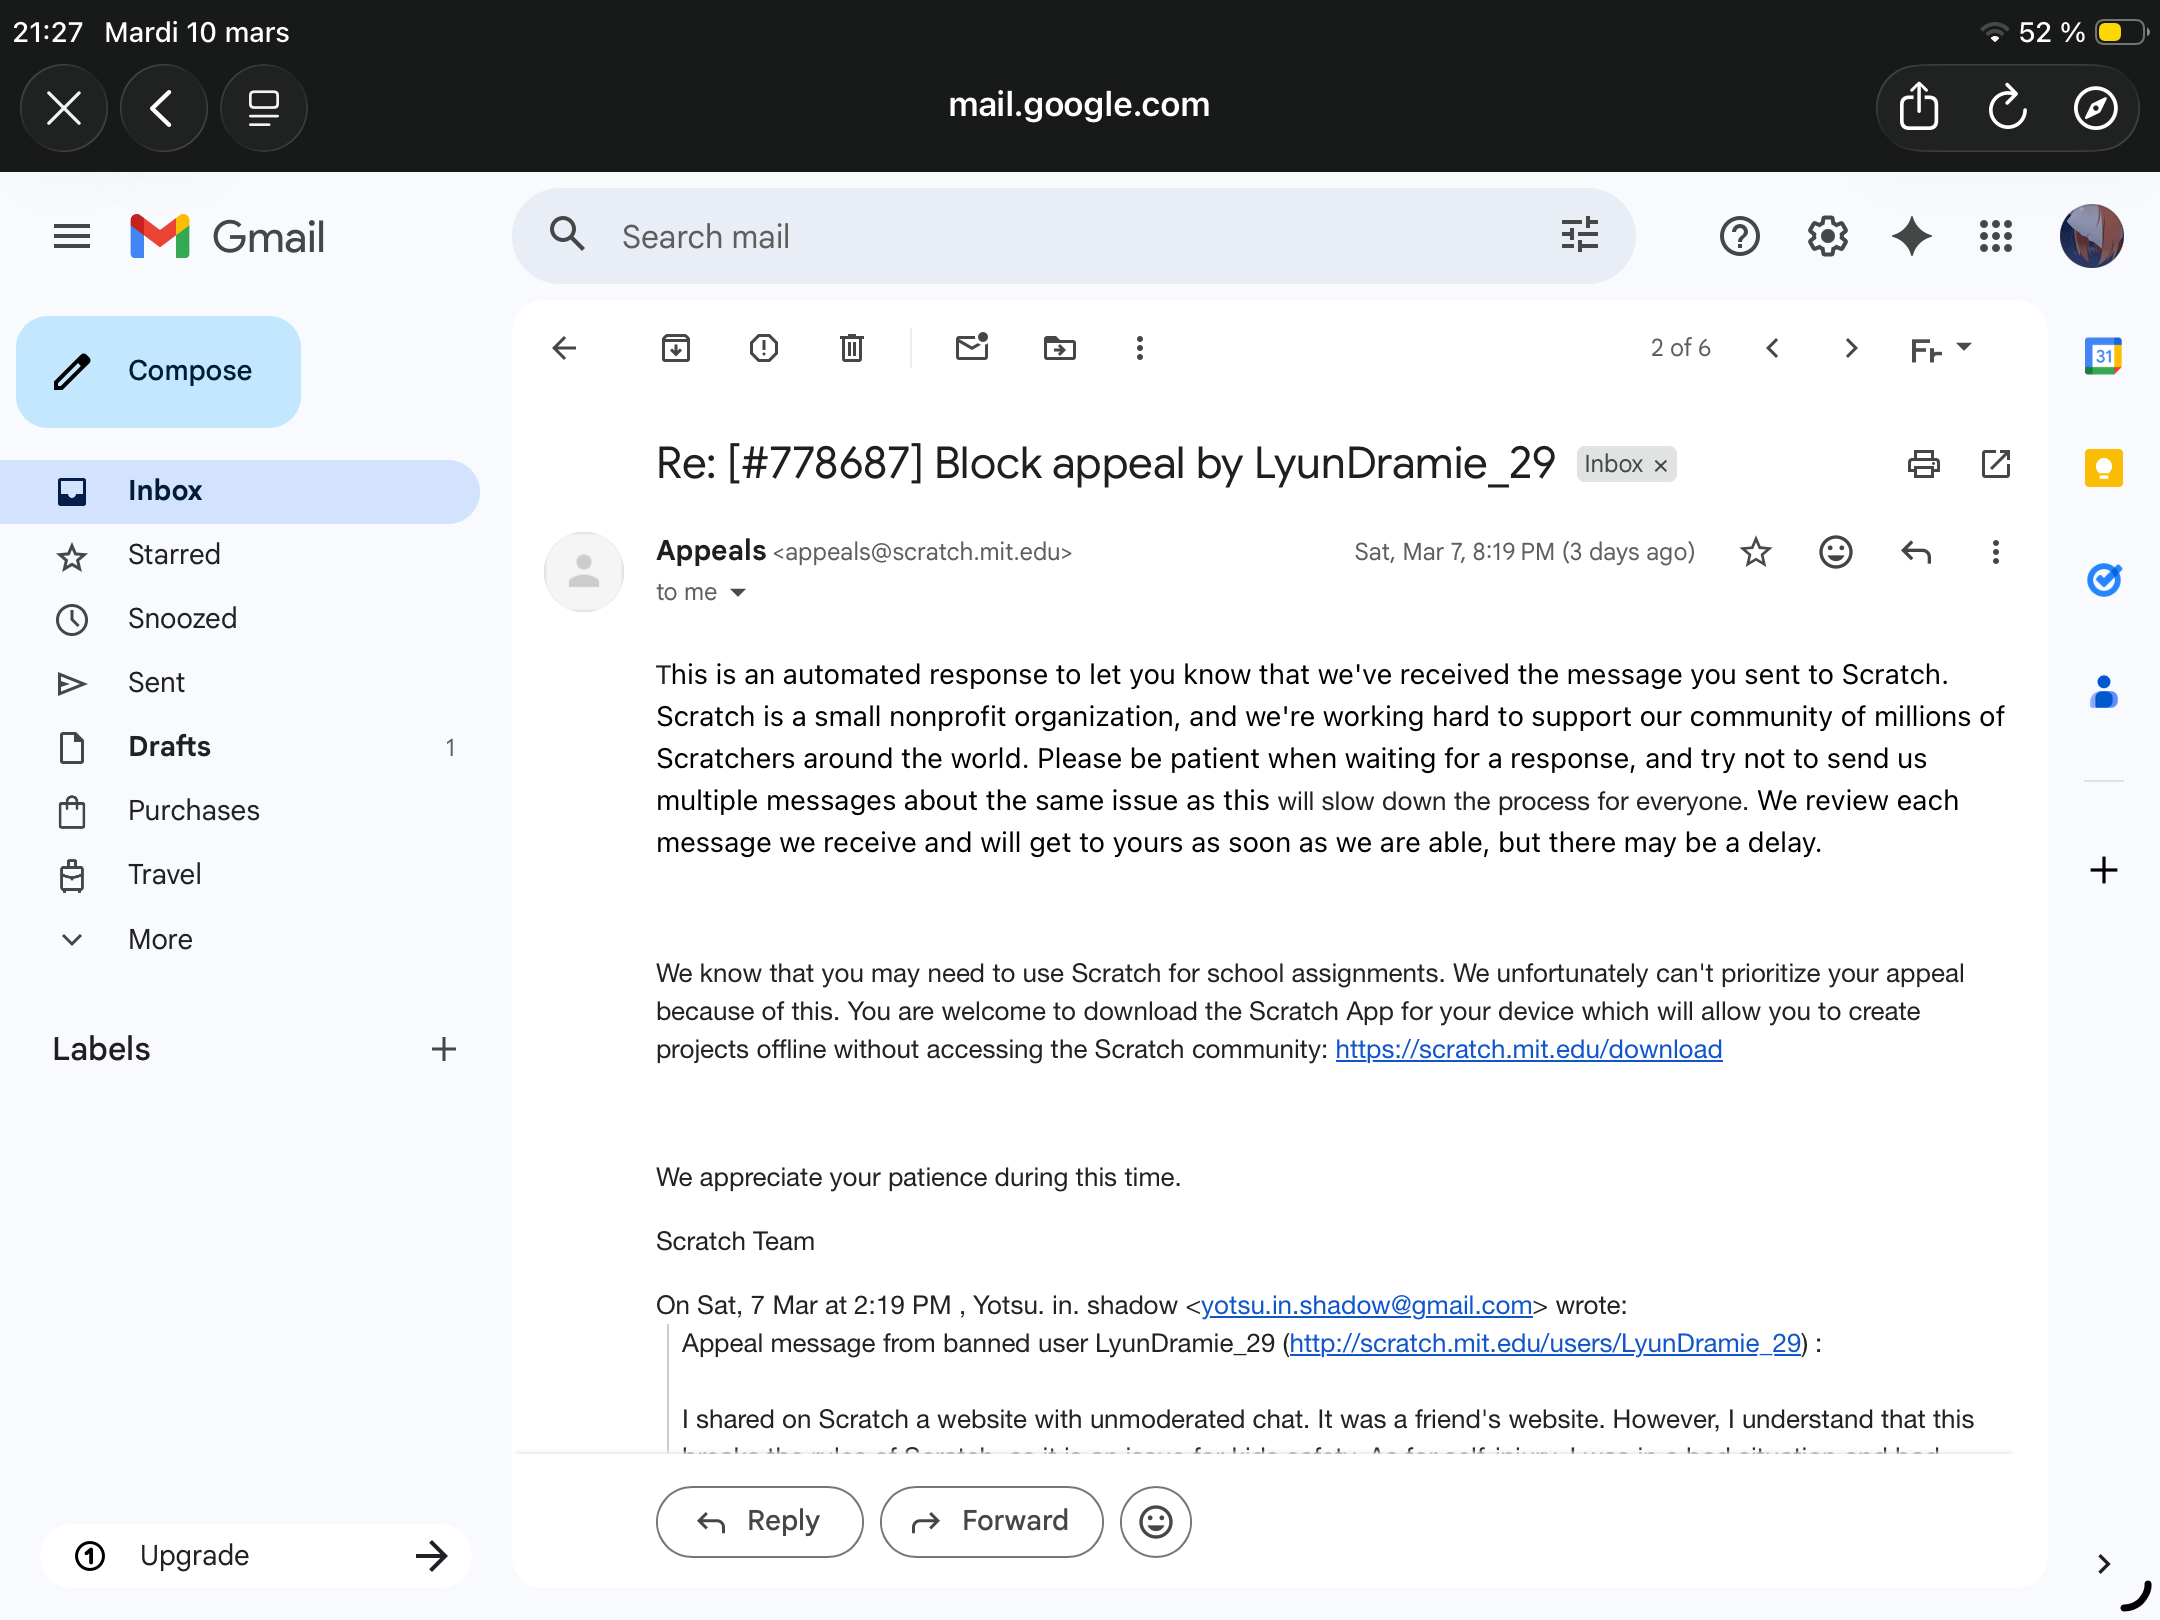Click the Move to folder icon

click(x=1060, y=348)
